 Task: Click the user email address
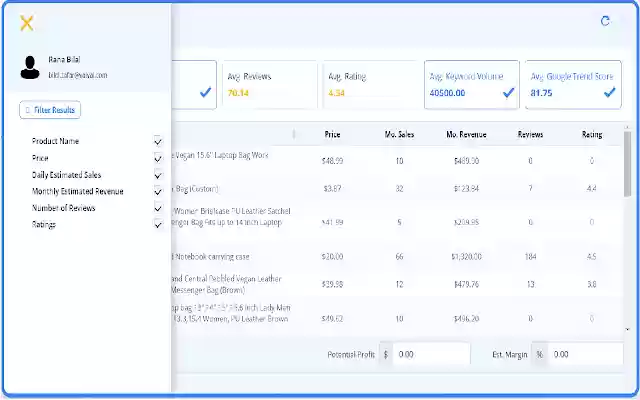(x=78, y=76)
